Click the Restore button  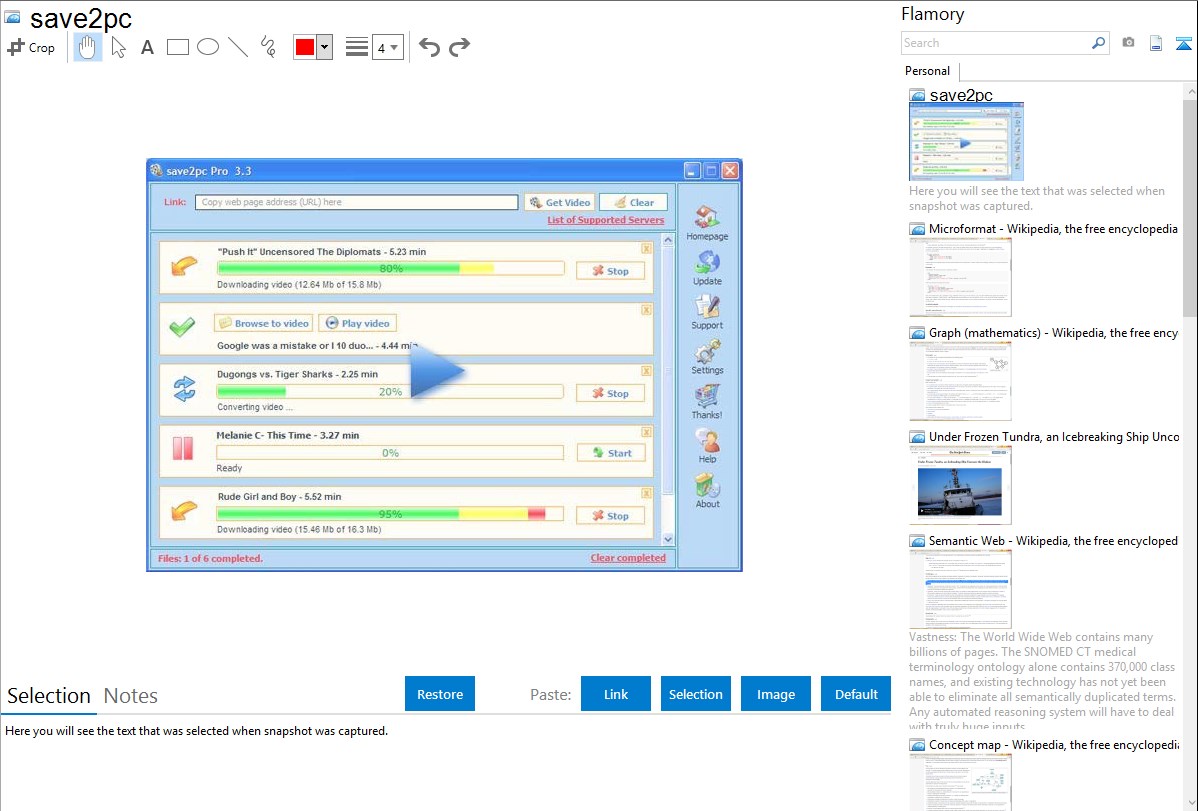[440, 694]
